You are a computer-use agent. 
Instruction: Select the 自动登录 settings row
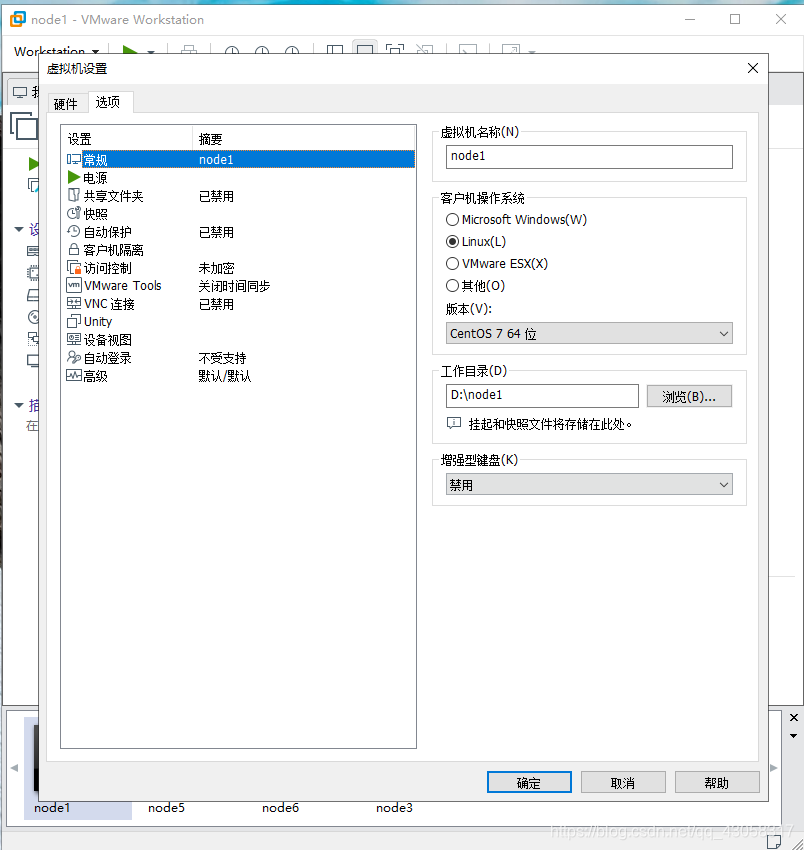pyautogui.click(x=240, y=357)
